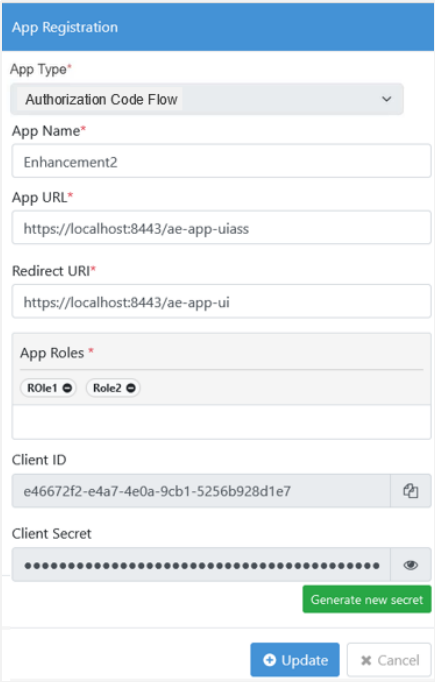Image resolution: width=436 pixels, height=682 pixels.
Task: Click the Update button
Action: click(x=295, y=659)
